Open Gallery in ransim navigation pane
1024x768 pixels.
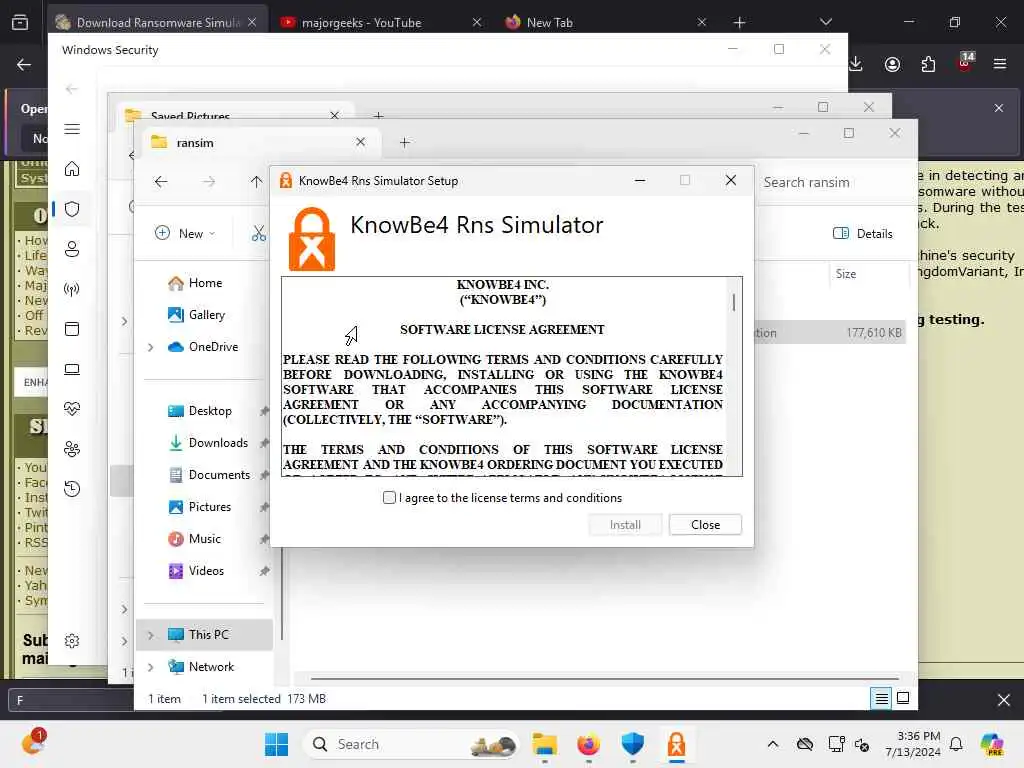tap(197, 315)
